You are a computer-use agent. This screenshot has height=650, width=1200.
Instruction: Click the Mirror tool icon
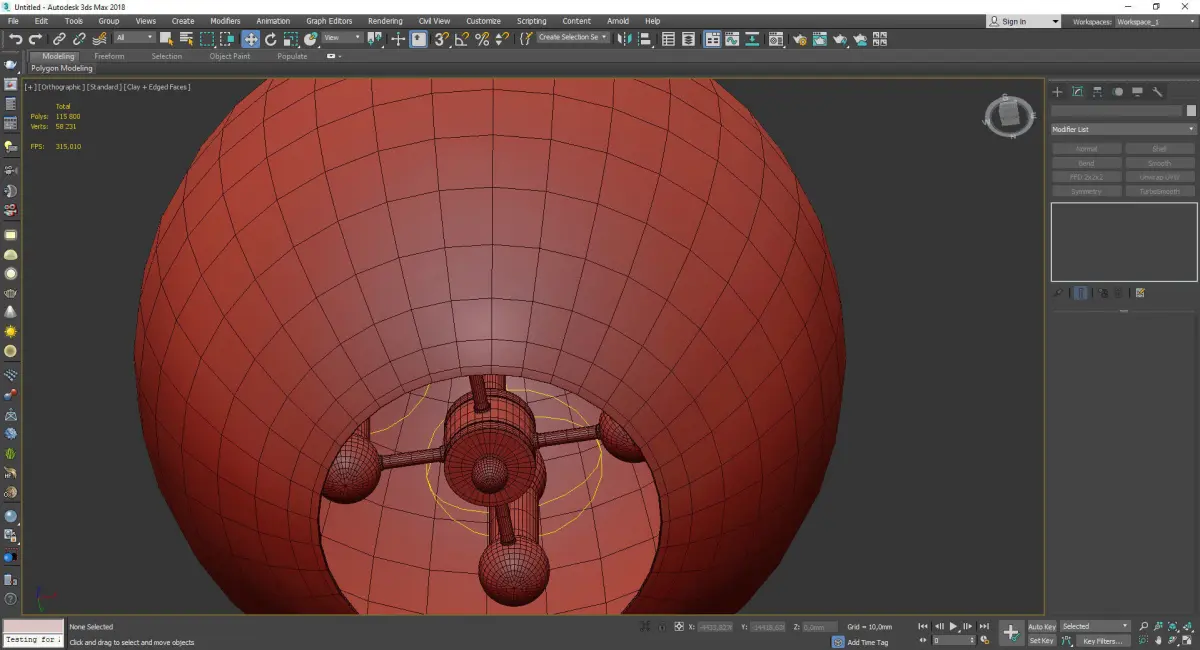(x=624, y=39)
